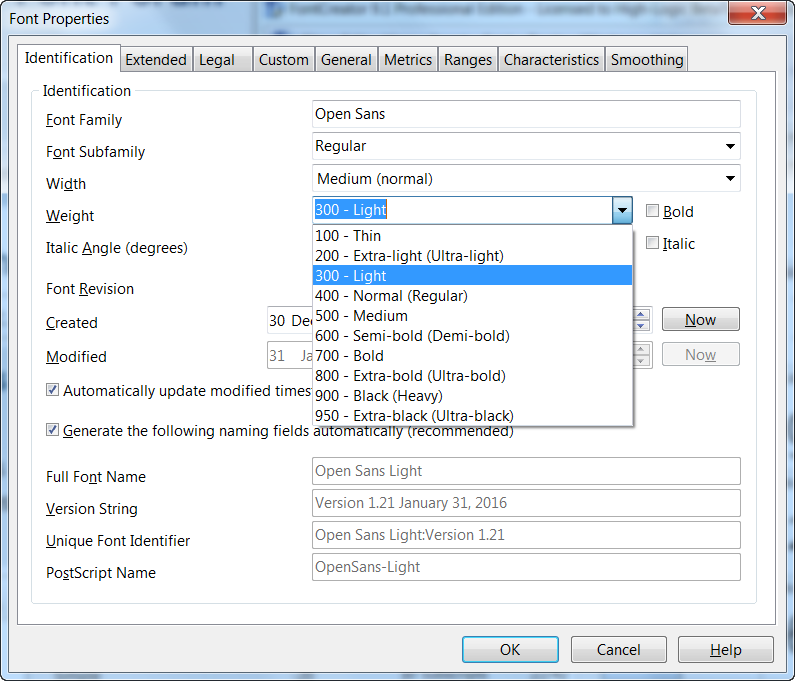
Task: Close the Font Properties dialog
Action: [x=757, y=13]
